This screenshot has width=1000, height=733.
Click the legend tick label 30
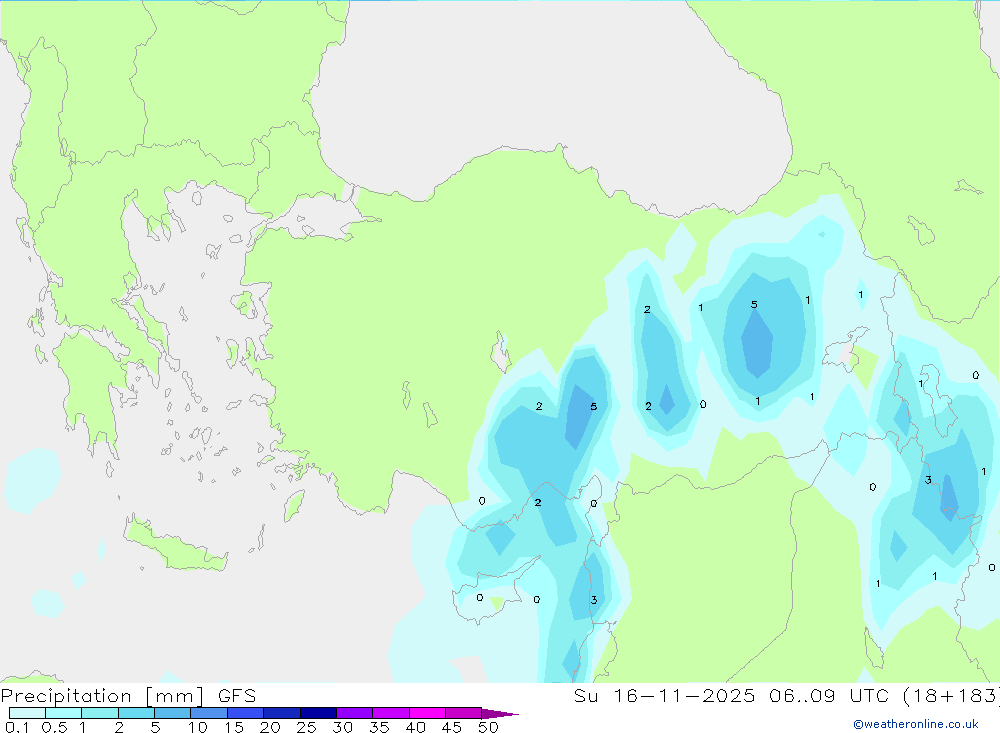tap(343, 727)
